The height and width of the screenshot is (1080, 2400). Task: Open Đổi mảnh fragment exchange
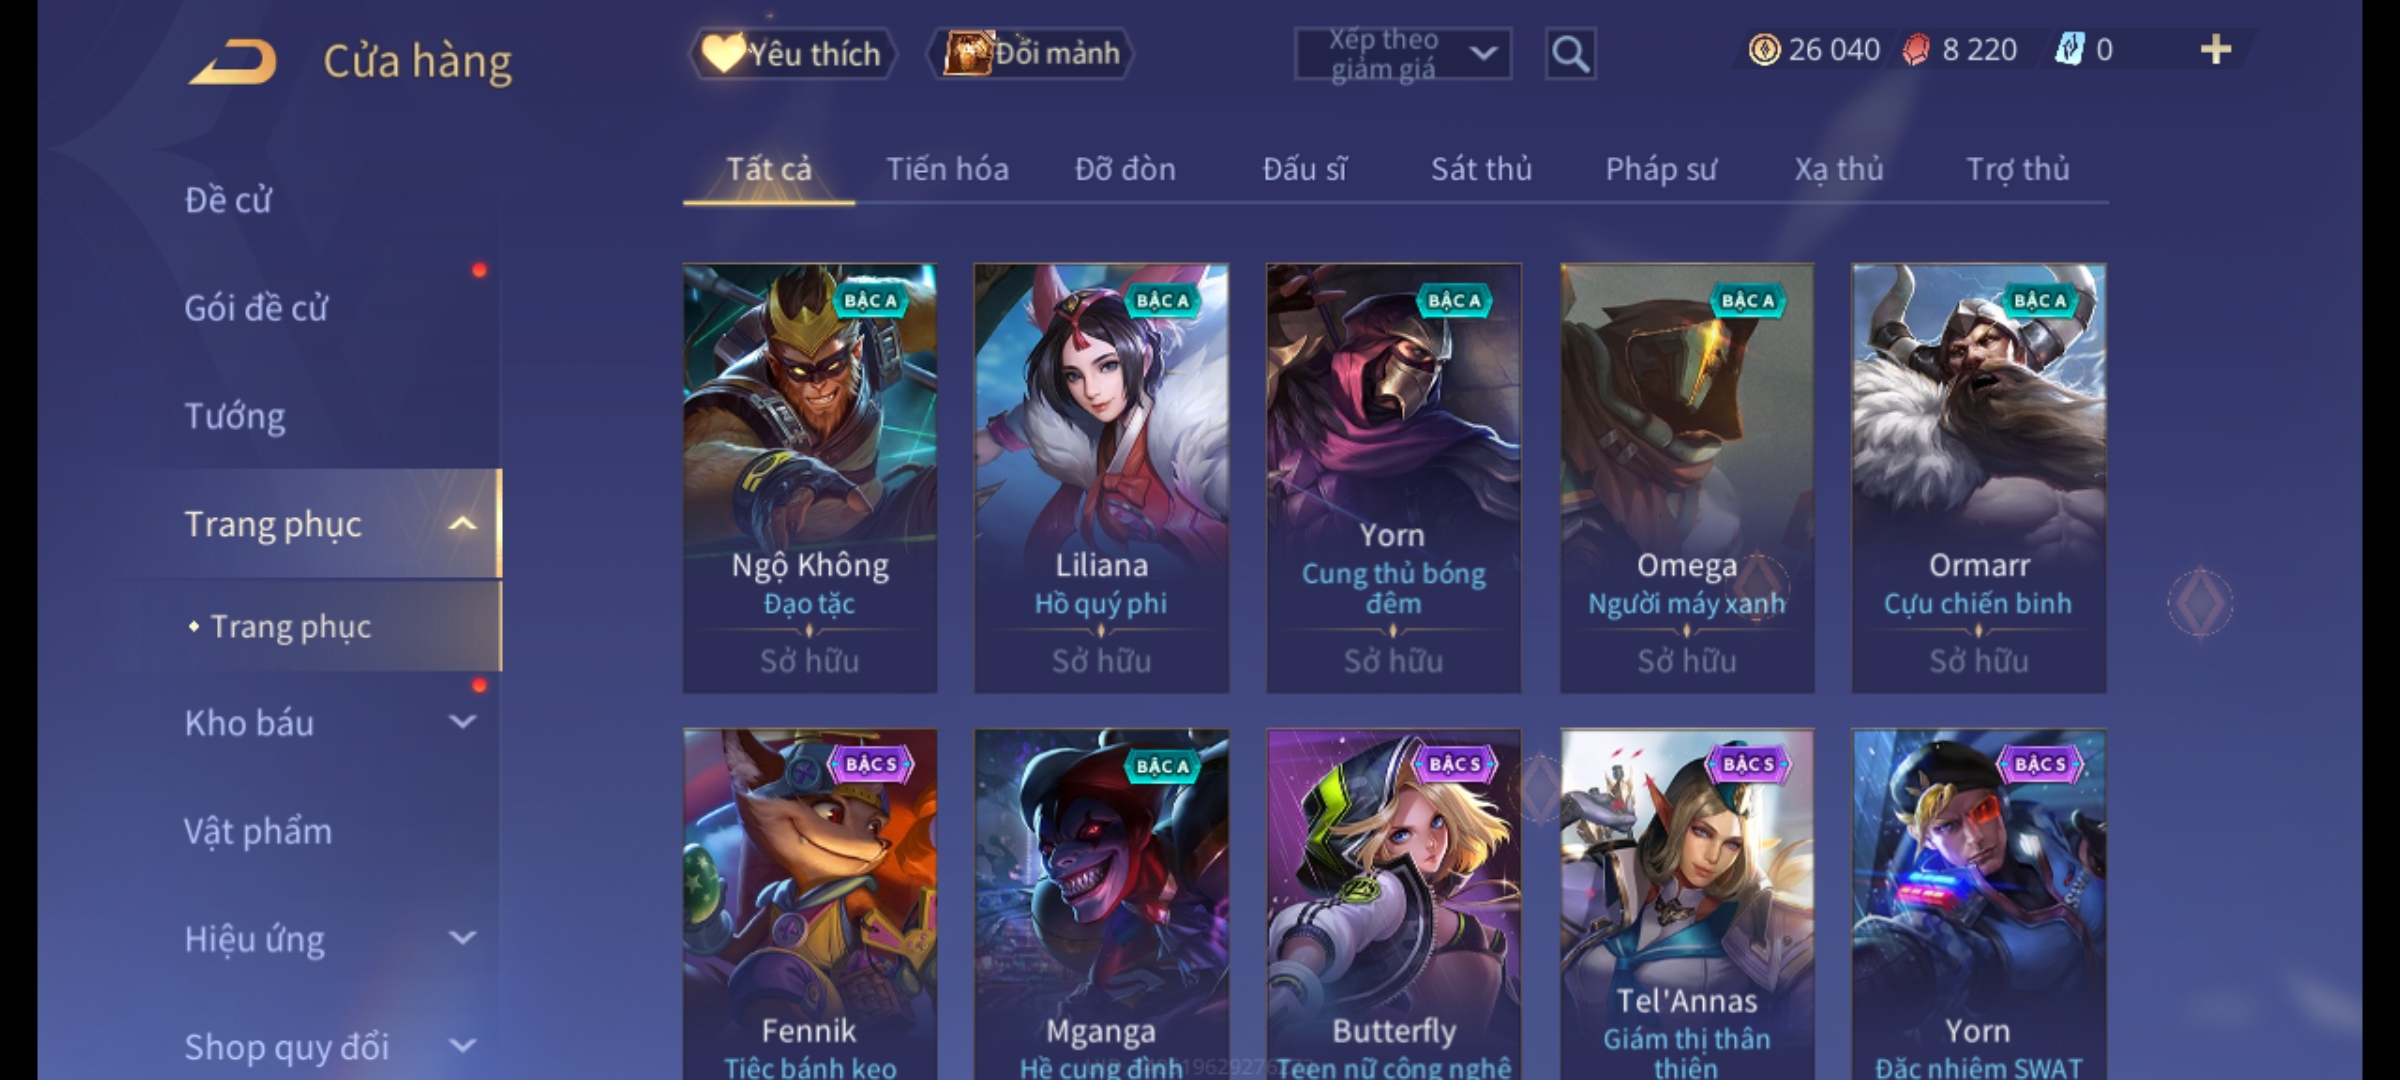(x=1031, y=54)
